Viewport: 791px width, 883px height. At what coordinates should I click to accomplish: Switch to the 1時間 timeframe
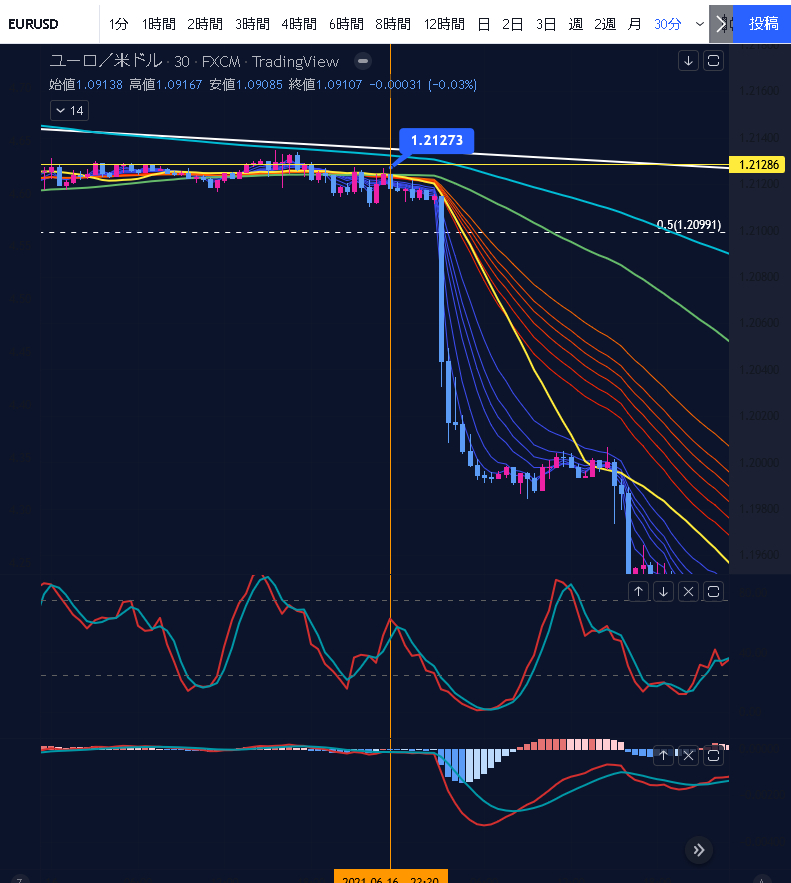[x=158, y=23]
